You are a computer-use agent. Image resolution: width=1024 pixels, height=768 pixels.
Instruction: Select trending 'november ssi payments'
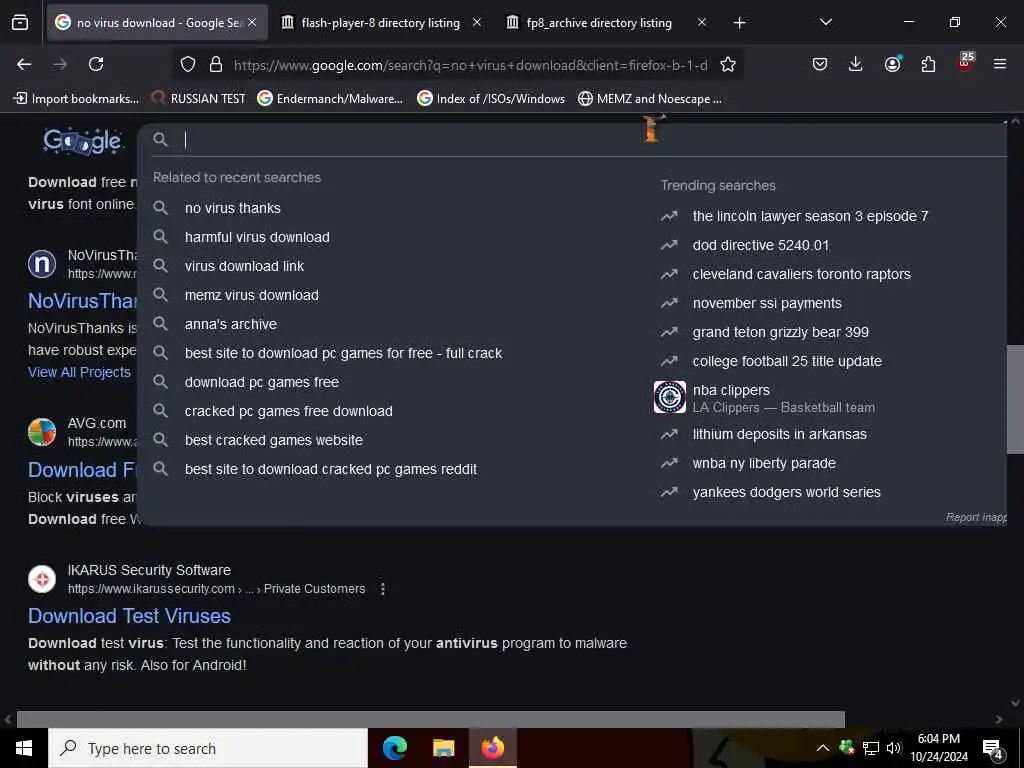click(767, 303)
